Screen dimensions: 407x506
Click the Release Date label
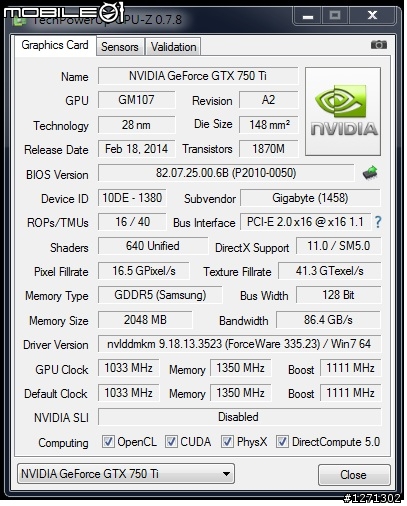click(56, 150)
